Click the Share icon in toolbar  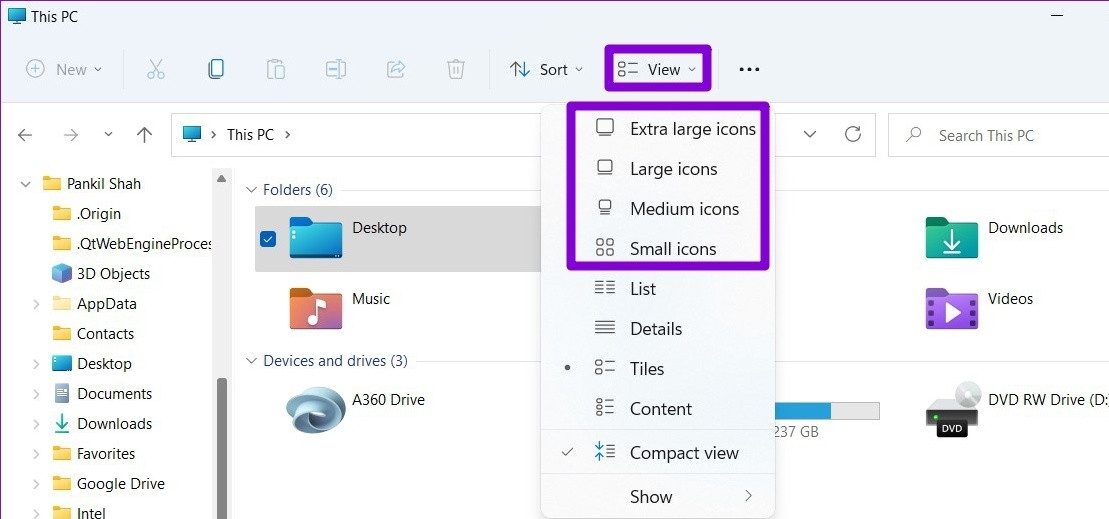[x=396, y=69]
